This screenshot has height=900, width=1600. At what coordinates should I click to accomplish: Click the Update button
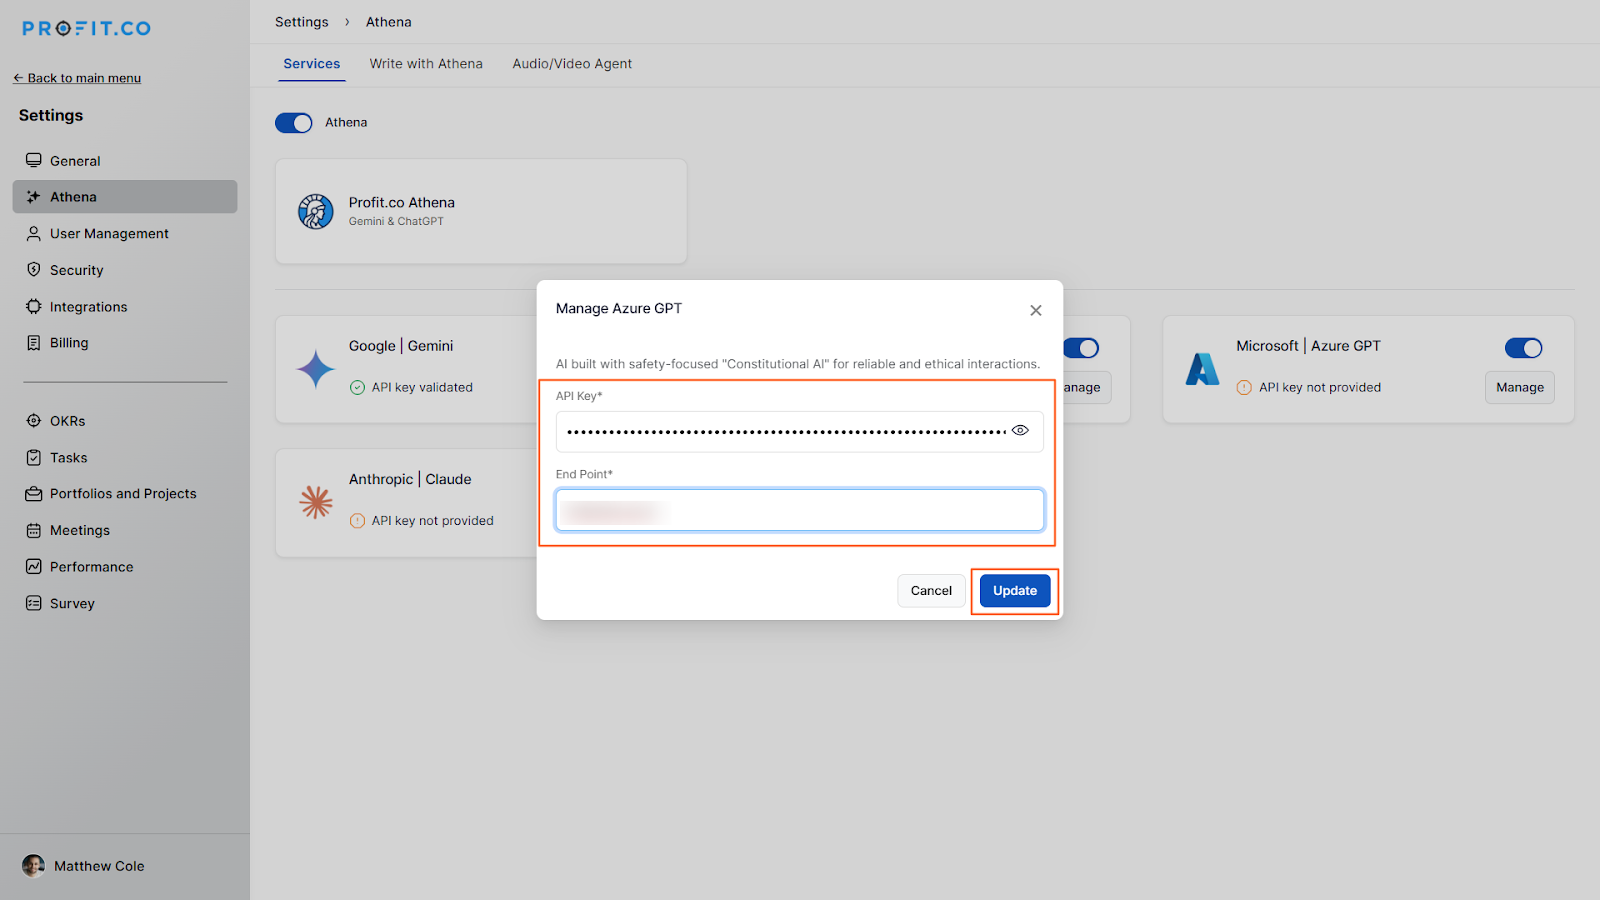coord(1015,591)
